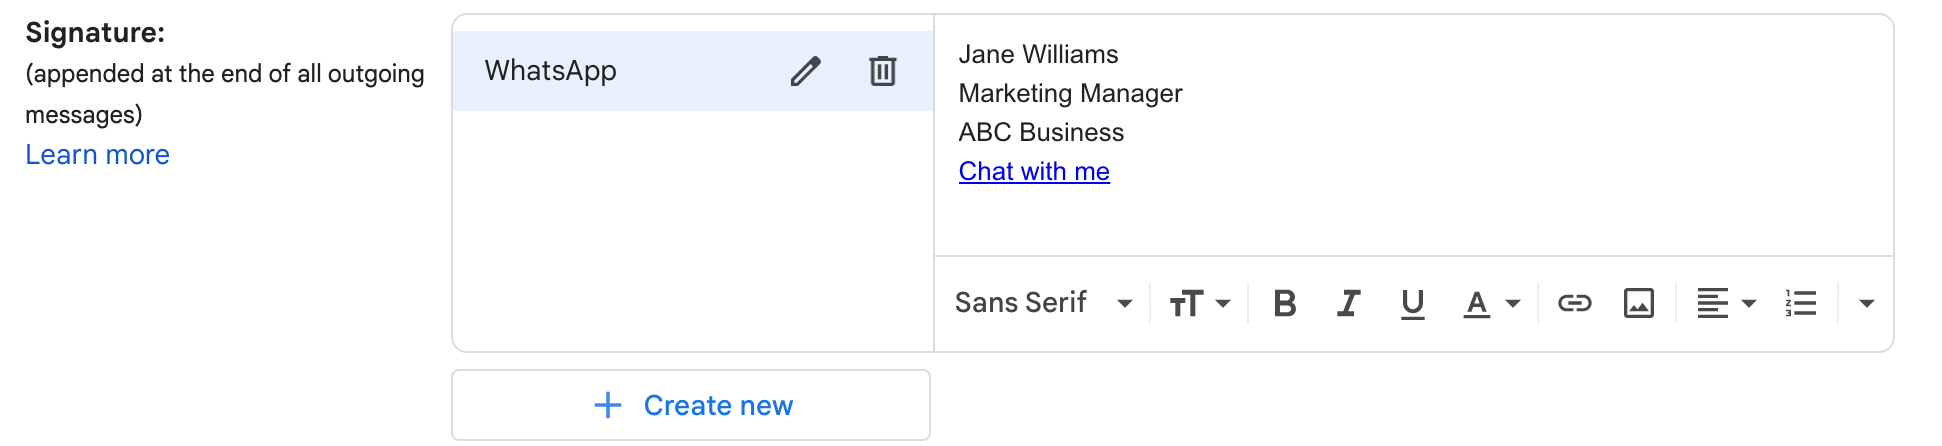Toggle italic formatting in signature editor
This screenshot has width=1942, height=446.
pyautogui.click(x=1348, y=303)
